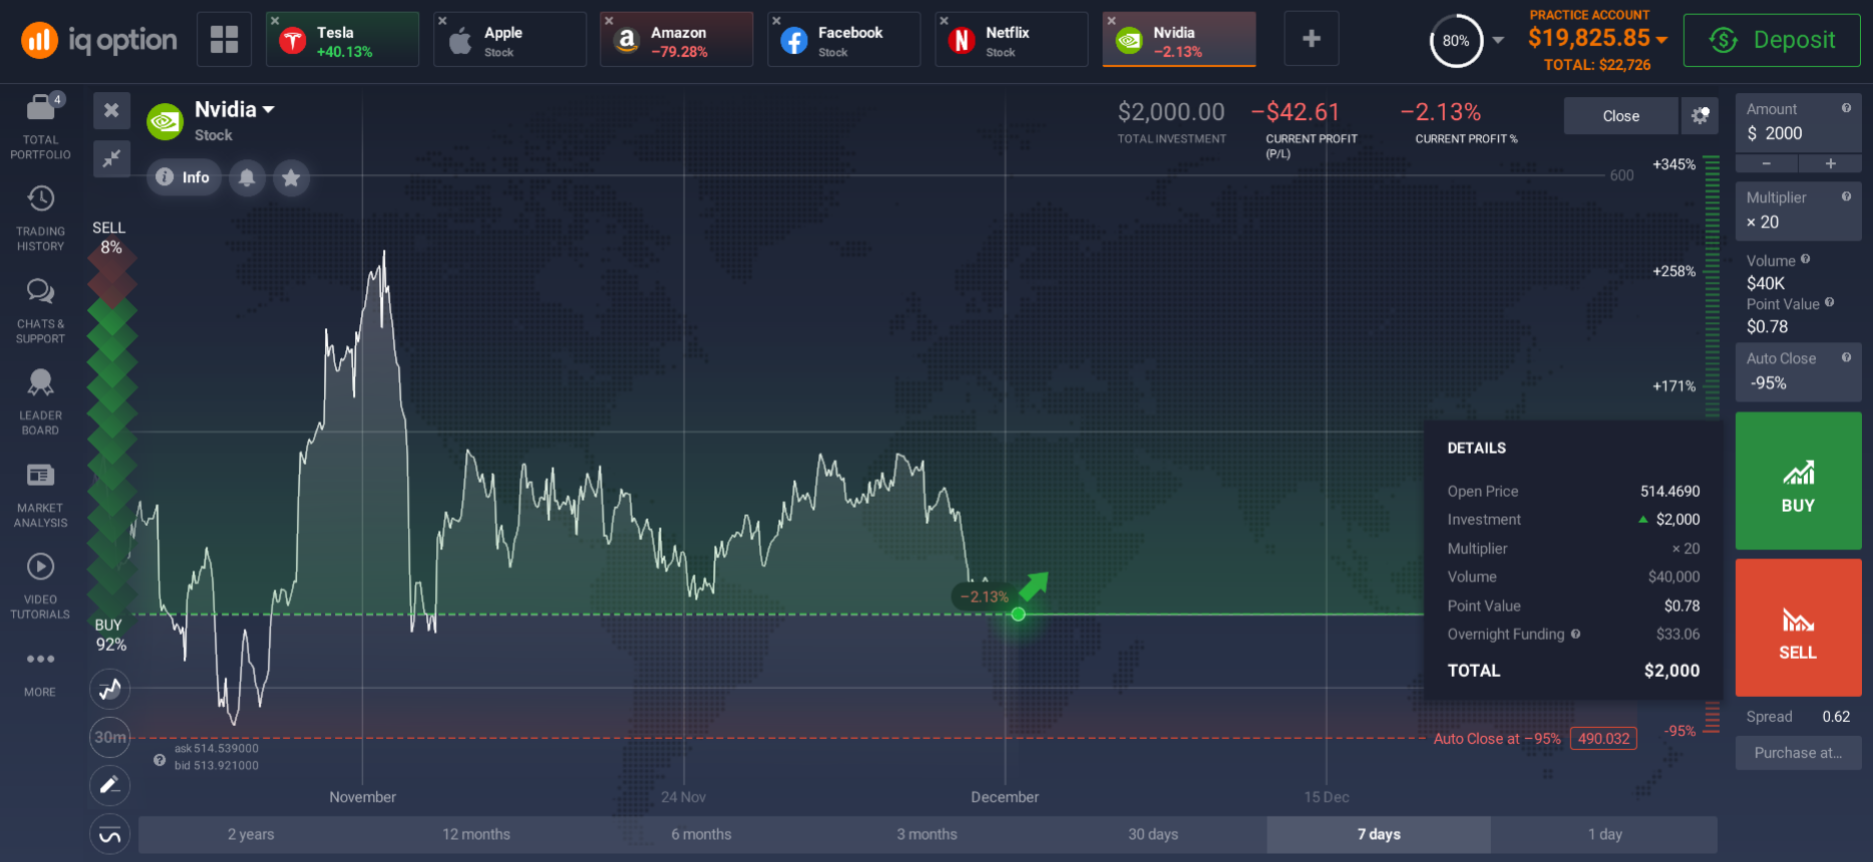This screenshot has width=1873, height=862.
Task: Open Video Tutorials
Action: click(40, 586)
